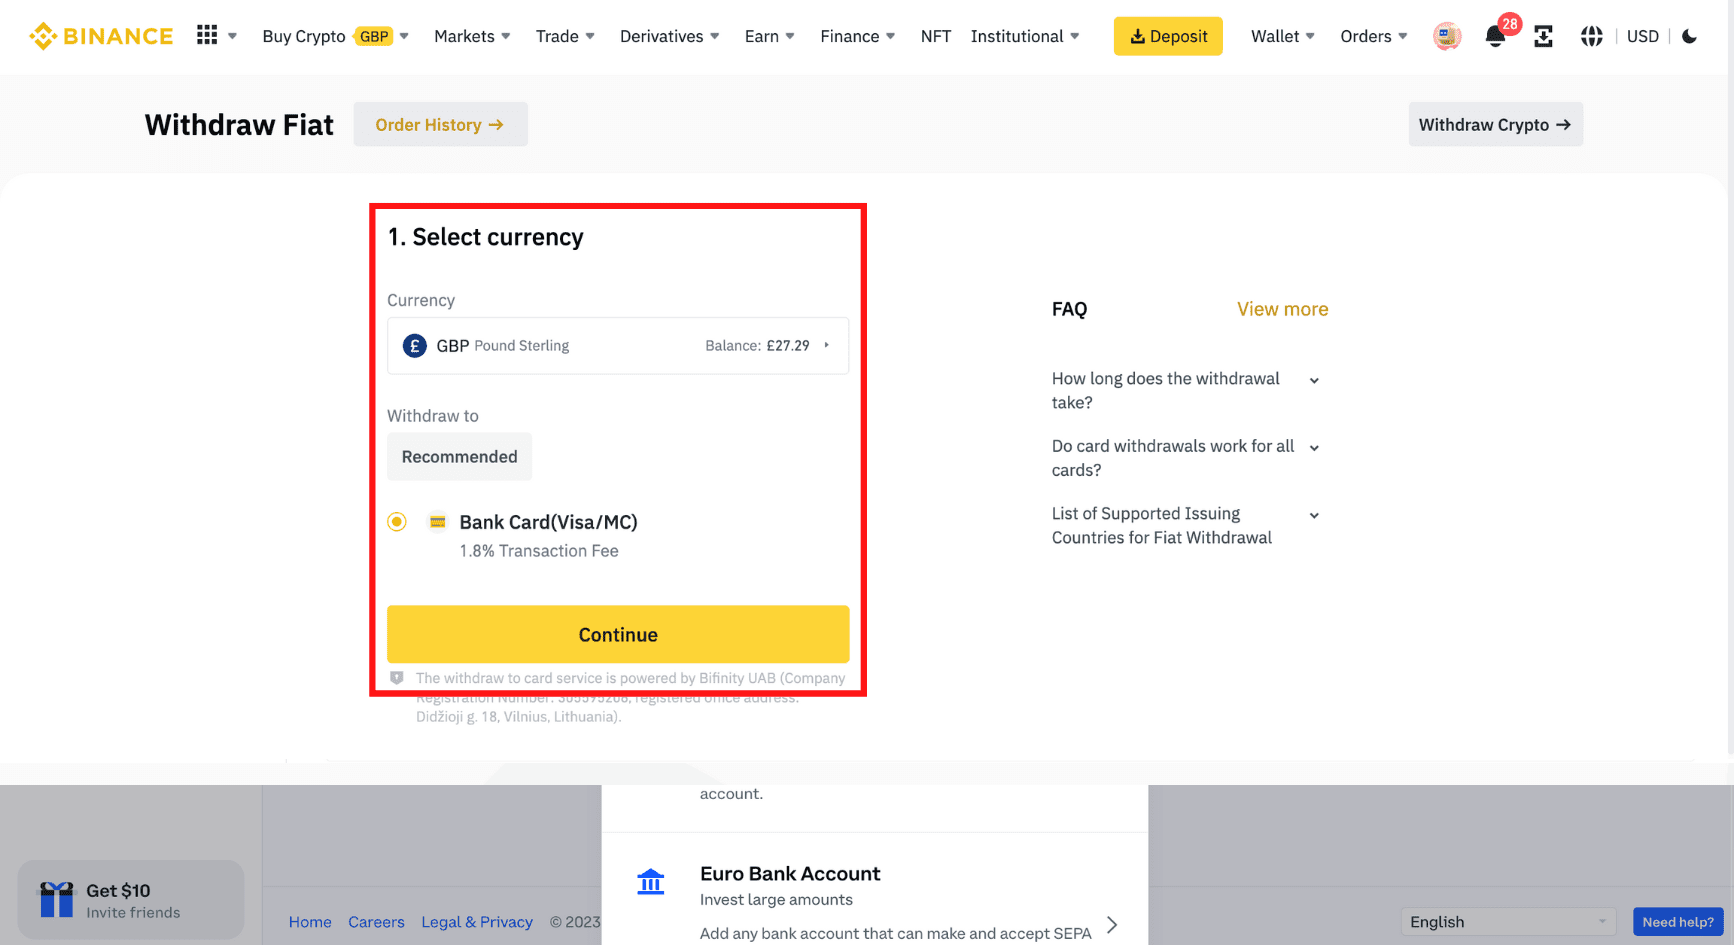Open the GBP Pound Sterling currency selector

[618, 346]
